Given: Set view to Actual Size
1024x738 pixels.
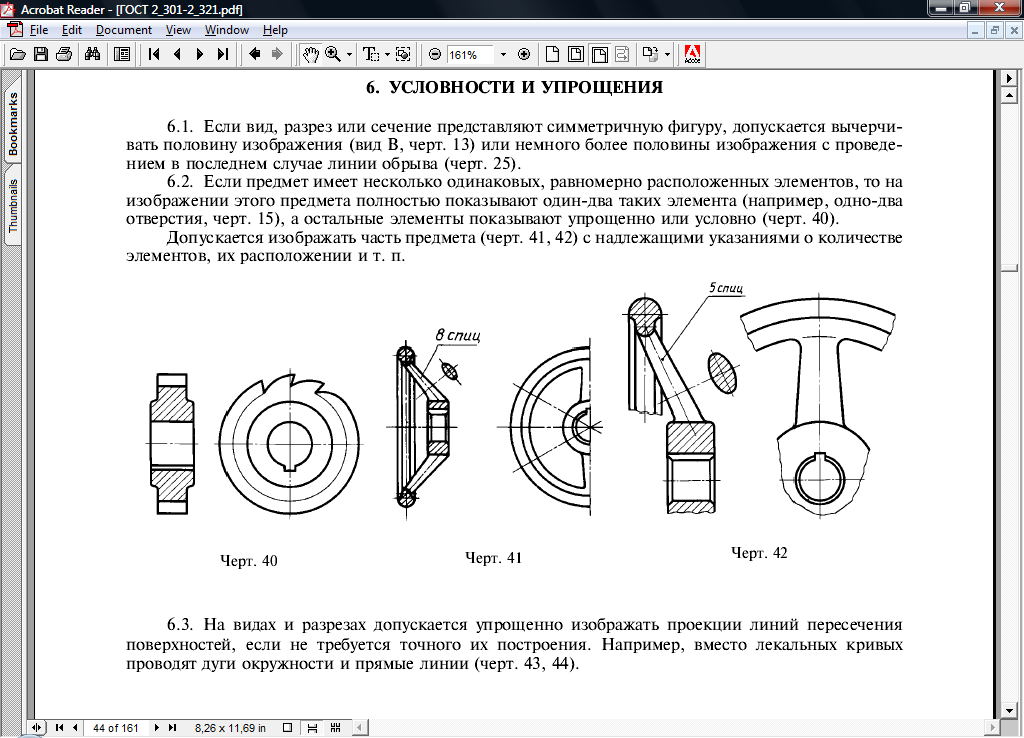Looking at the screenshot, I should pyautogui.click(x=552, y=55).
